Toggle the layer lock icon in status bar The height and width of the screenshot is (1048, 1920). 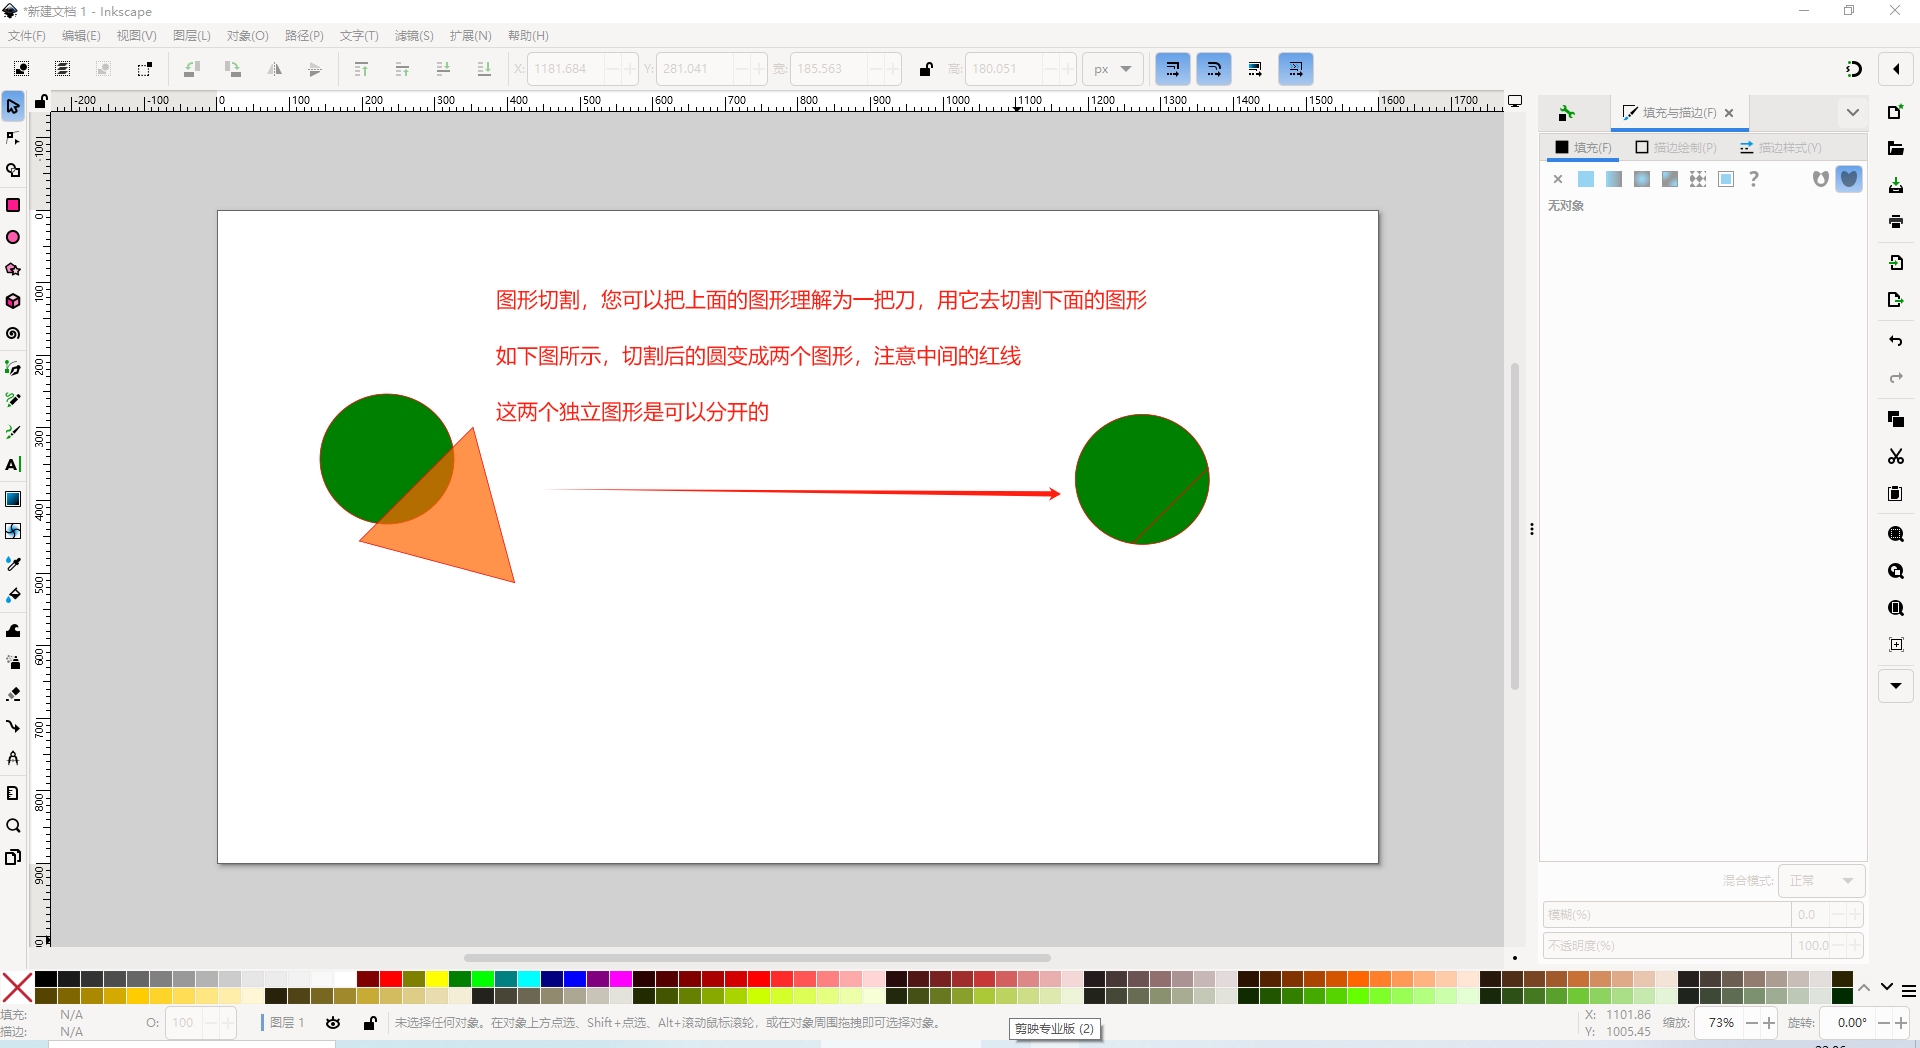coord(370,1023)
